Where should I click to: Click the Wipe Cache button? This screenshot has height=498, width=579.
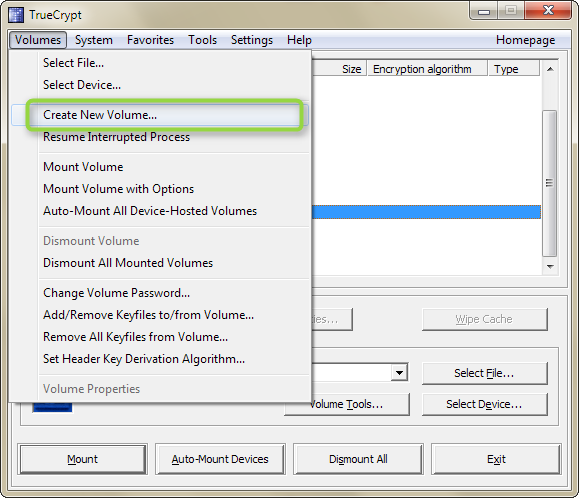click(x=484, y=319)
